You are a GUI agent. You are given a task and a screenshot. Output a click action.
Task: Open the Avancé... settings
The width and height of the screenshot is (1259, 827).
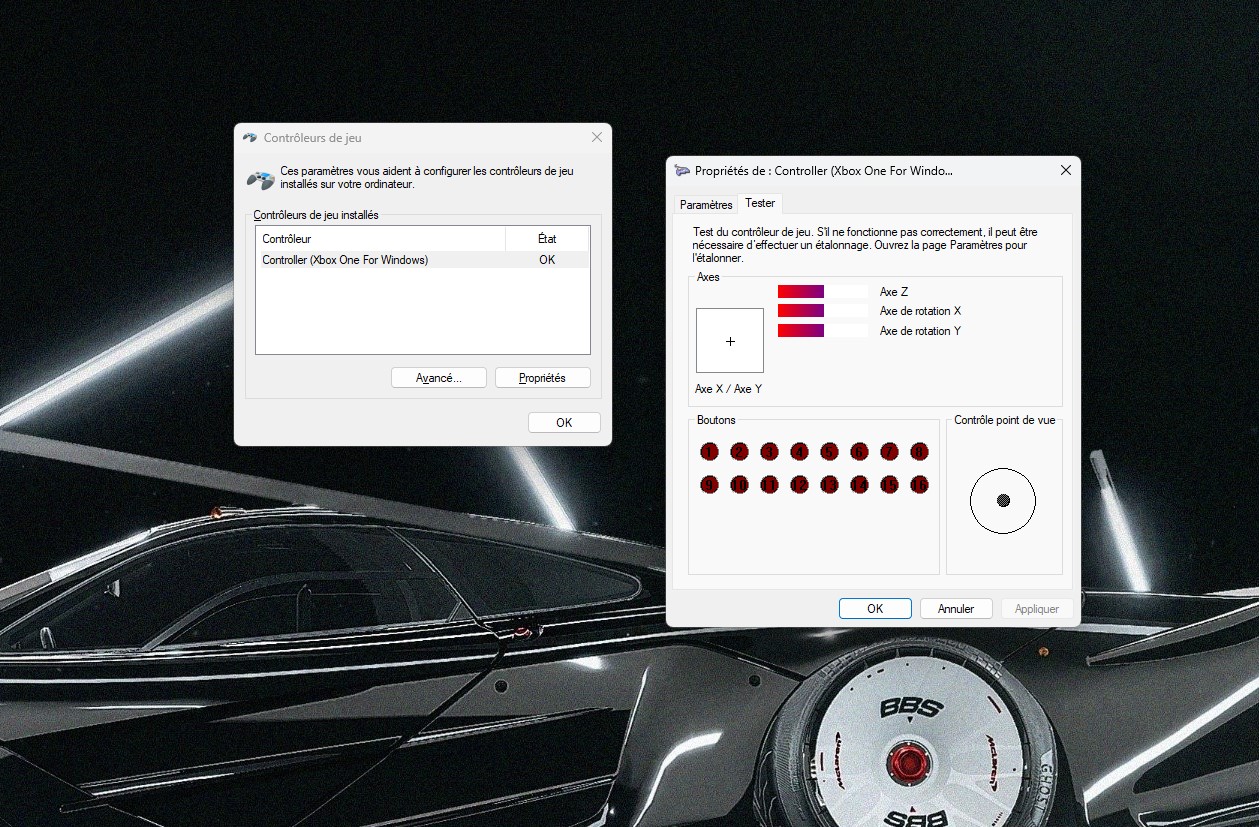439,378
